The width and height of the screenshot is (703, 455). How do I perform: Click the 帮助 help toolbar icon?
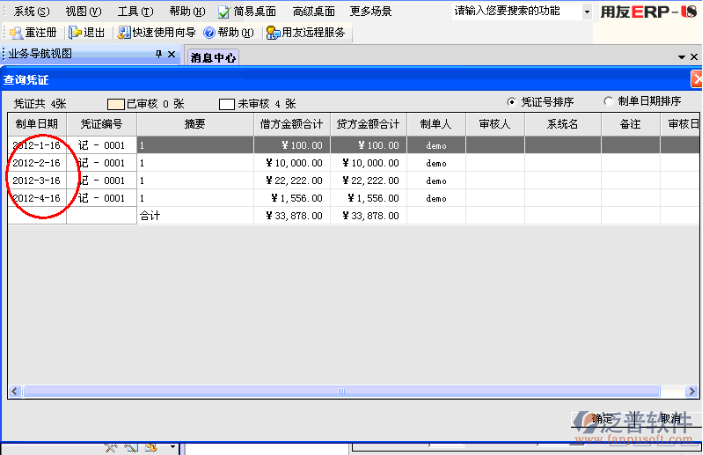coord(209,32)
